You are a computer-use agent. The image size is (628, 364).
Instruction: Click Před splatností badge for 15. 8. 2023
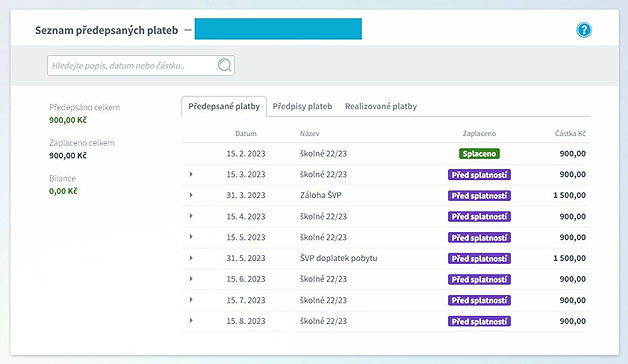coord(479,321)
